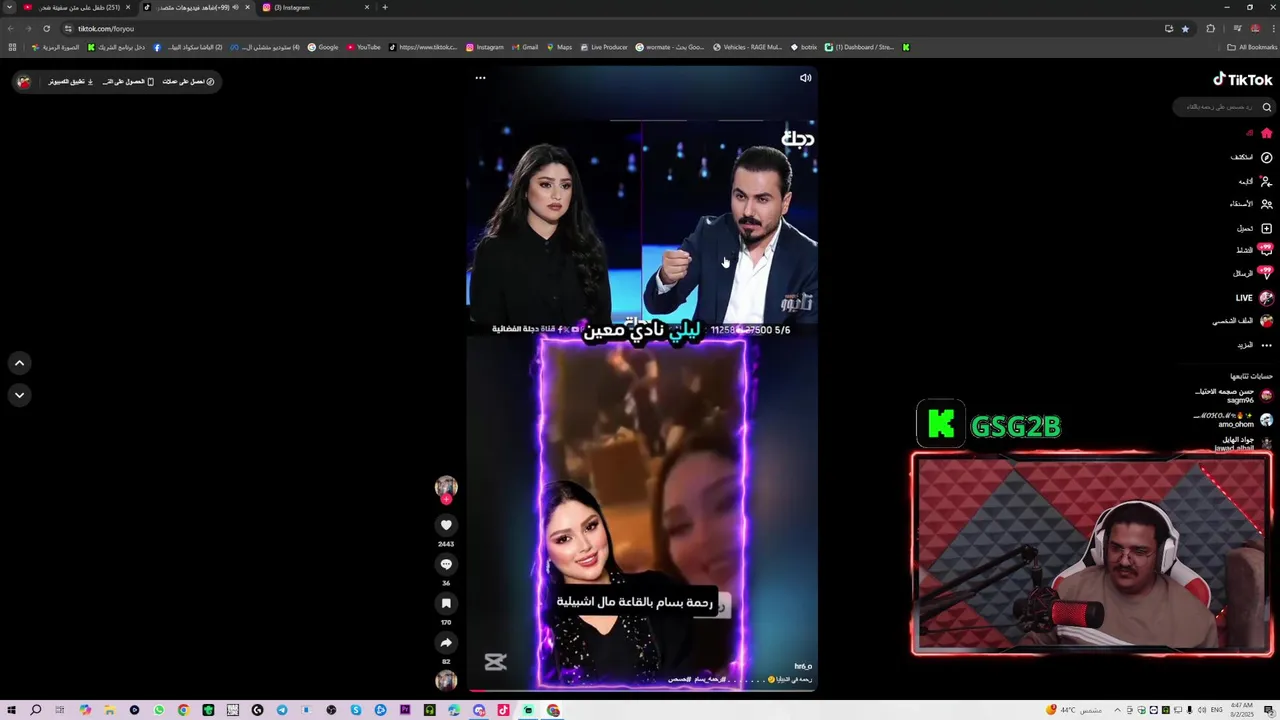Click the desktop app download pill button
Image resolution: width=1280 pixels, height=720 pixels.
(71, 81)
